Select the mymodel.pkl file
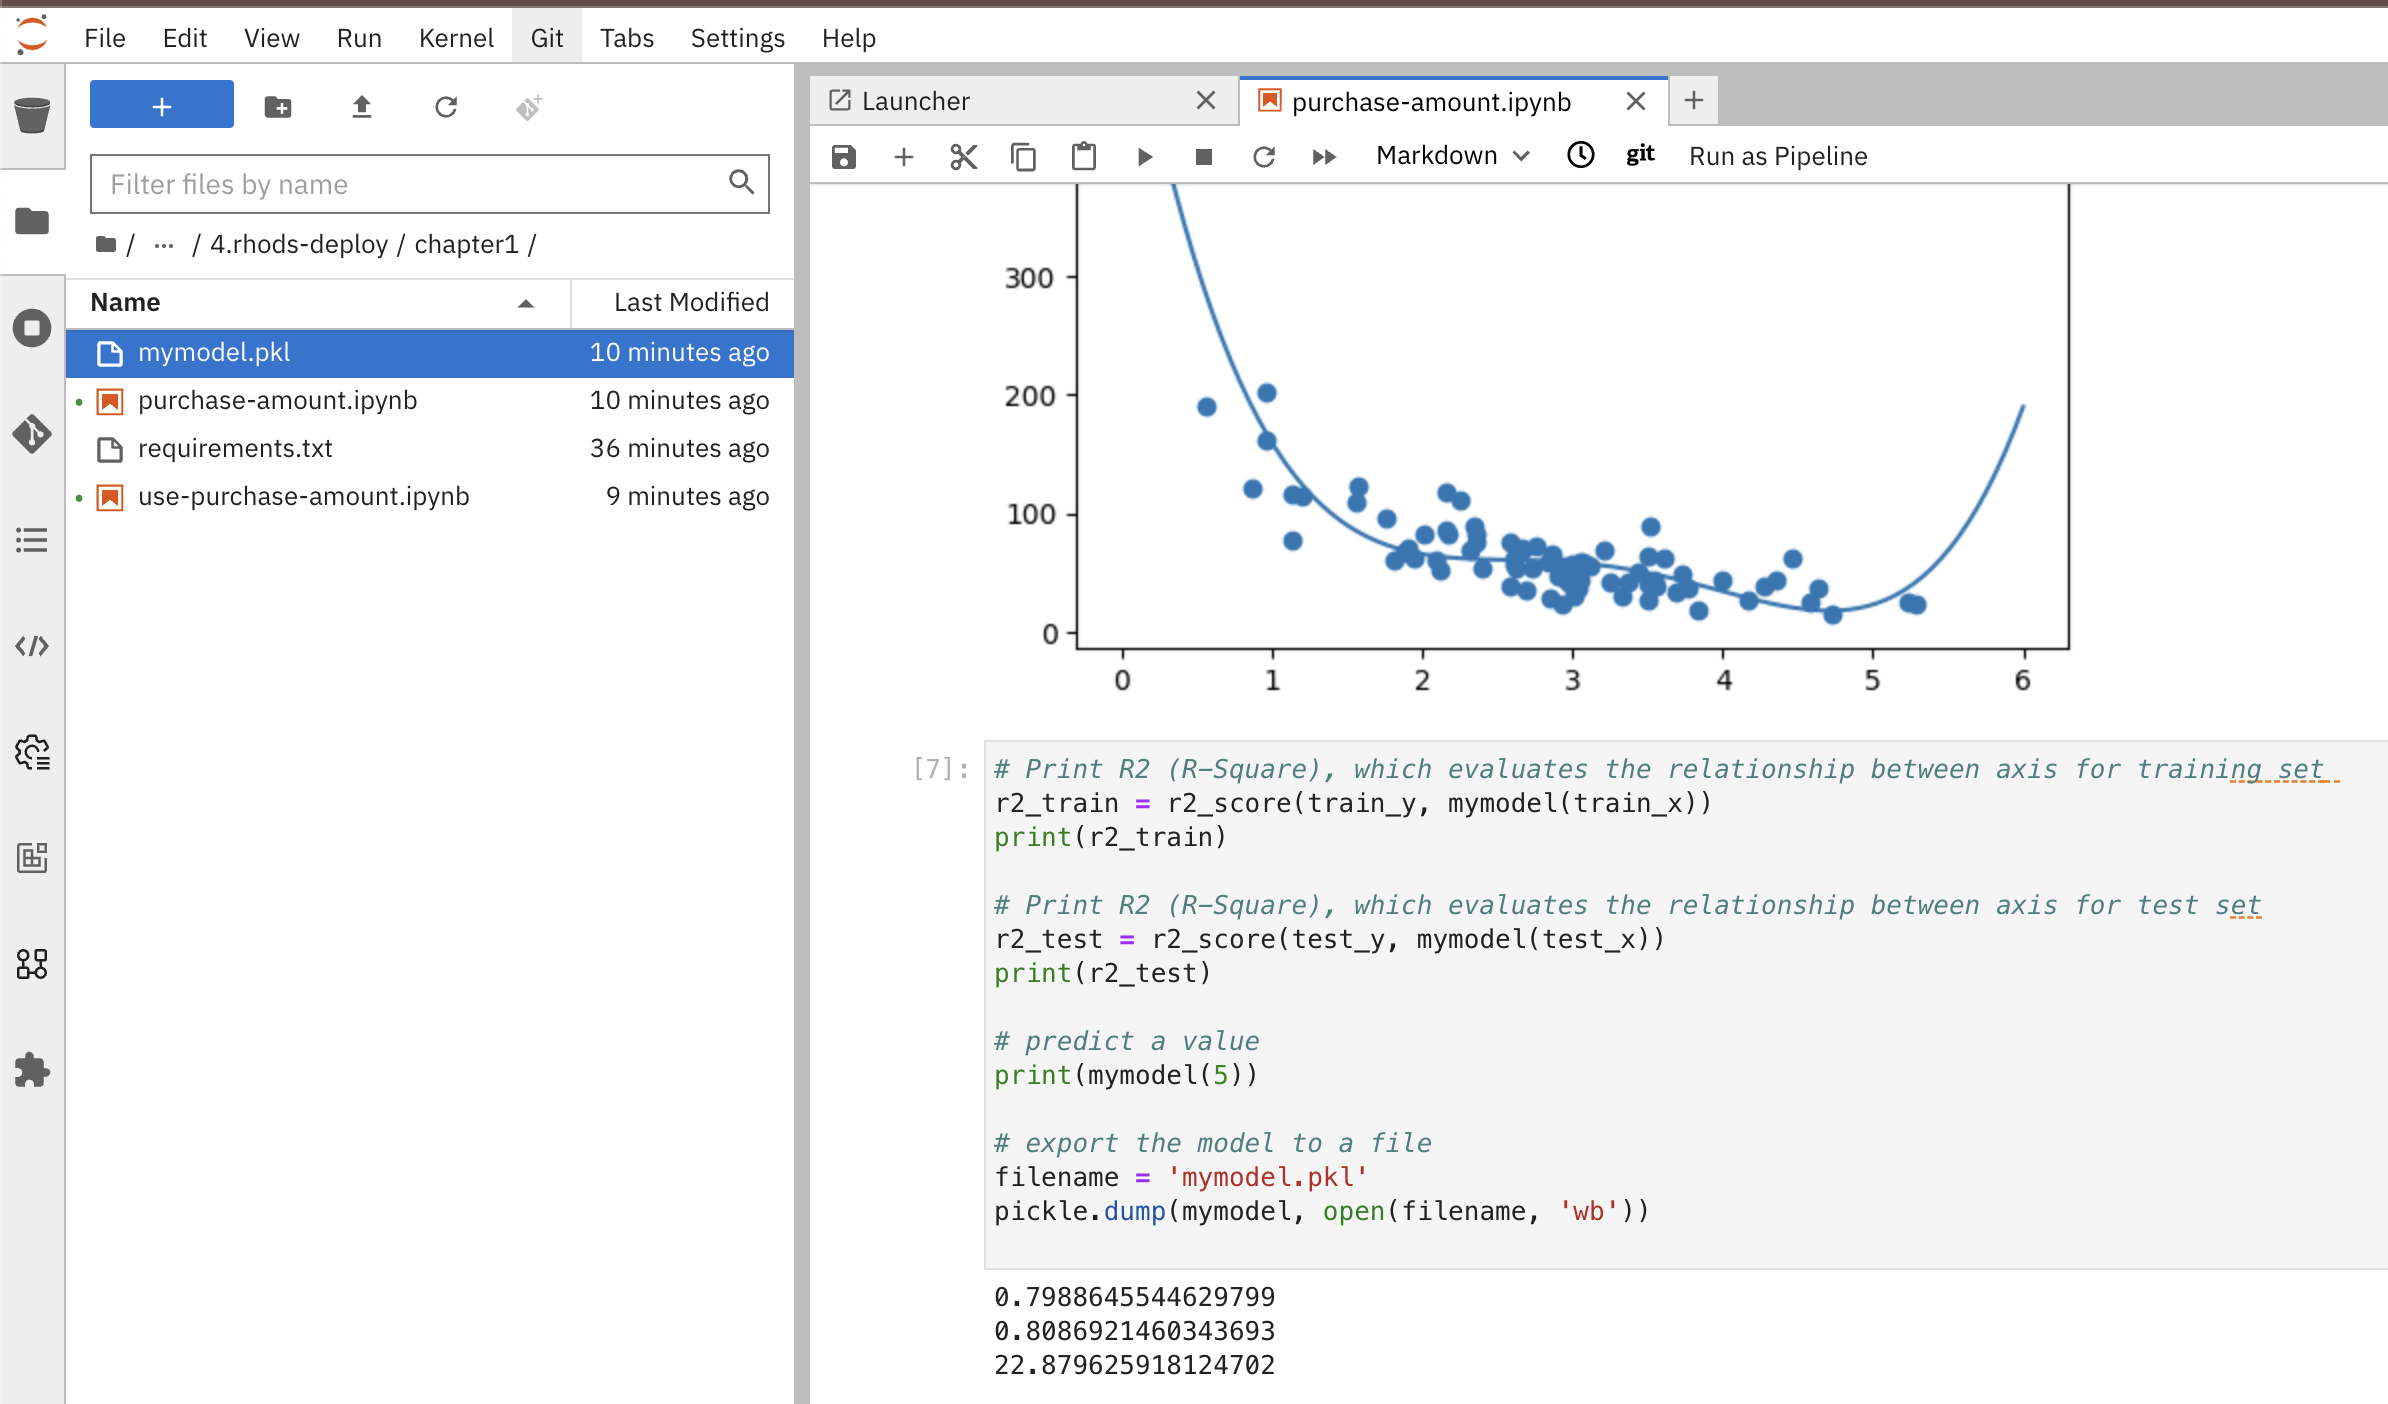 [430, 353]
